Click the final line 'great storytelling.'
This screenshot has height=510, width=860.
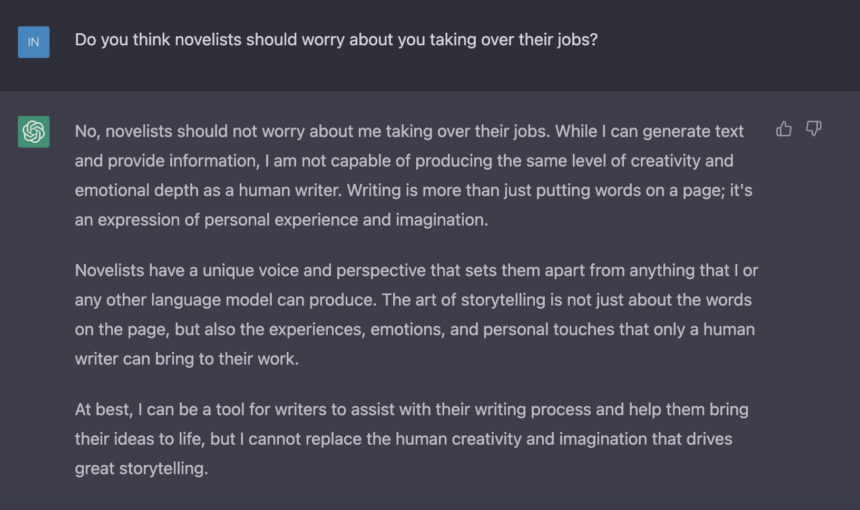(x=142, y=469)
